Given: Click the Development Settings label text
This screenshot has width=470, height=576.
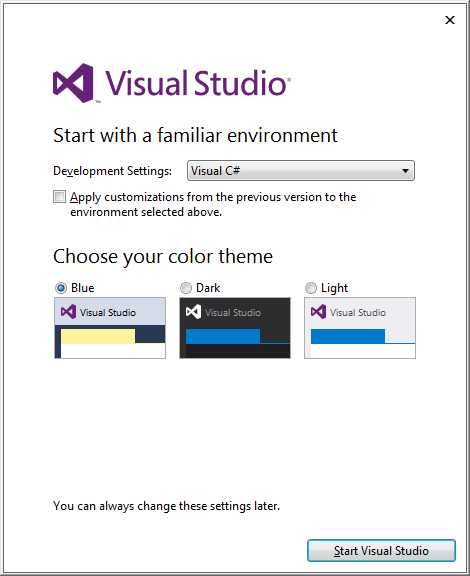Looking at the screenshot, I should (112, 171).
